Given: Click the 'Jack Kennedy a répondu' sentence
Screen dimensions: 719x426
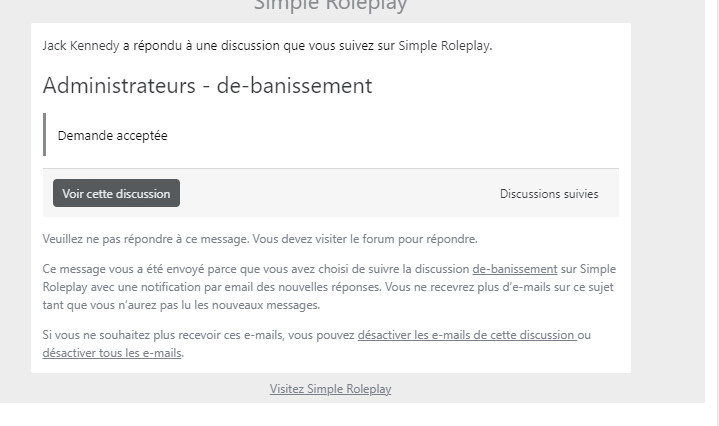Looking at the screenshot, I should click(x=267, y=46).
